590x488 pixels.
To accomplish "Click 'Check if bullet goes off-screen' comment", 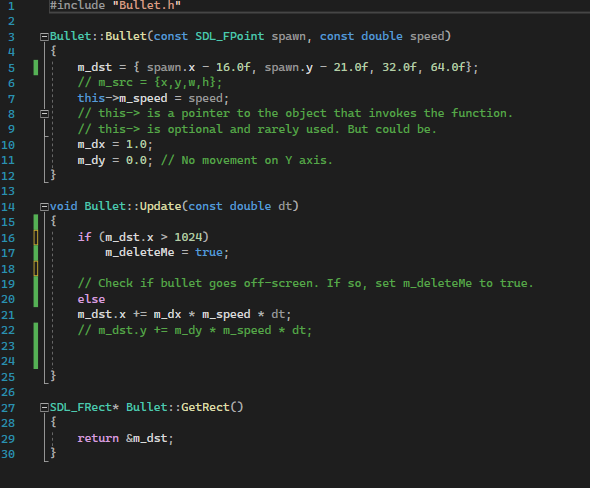I will 305,283.
